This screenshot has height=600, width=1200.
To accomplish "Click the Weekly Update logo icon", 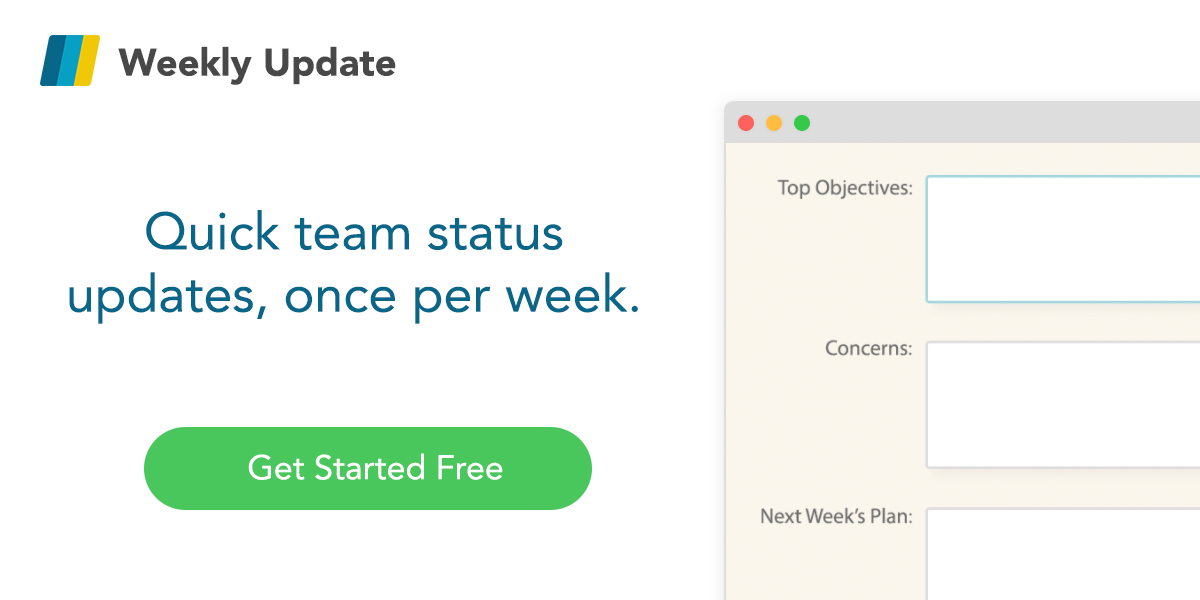I will point(70,60).
